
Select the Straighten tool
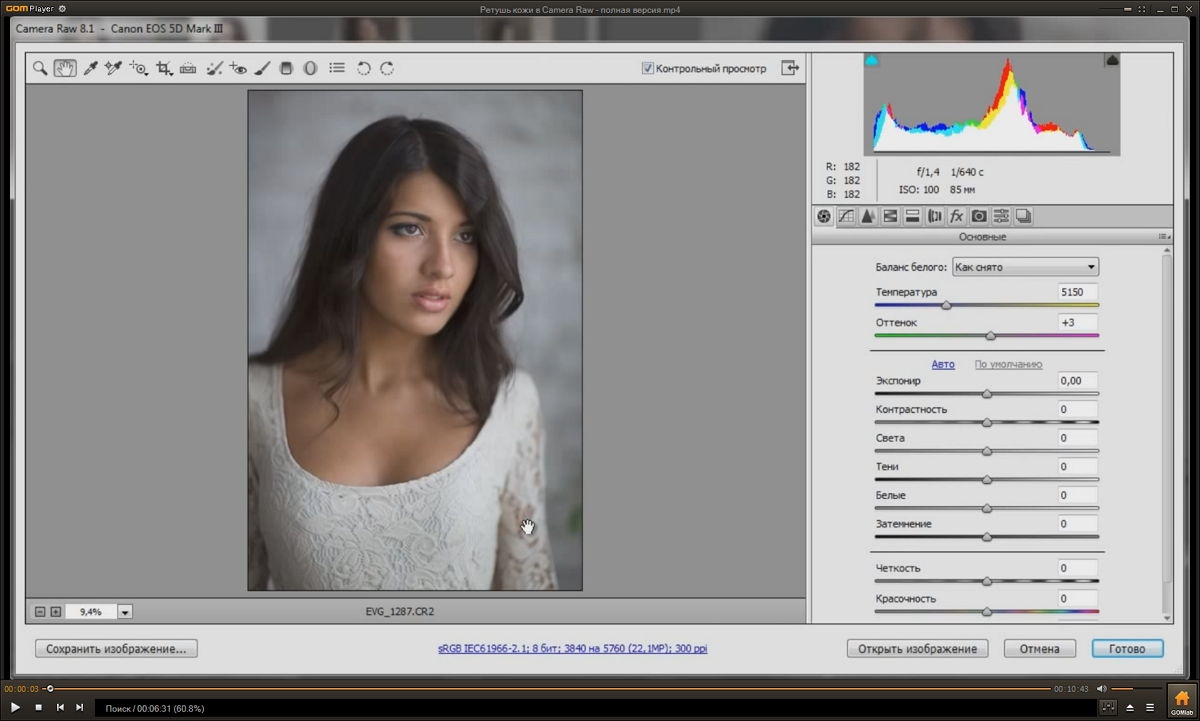click(188, 69)
